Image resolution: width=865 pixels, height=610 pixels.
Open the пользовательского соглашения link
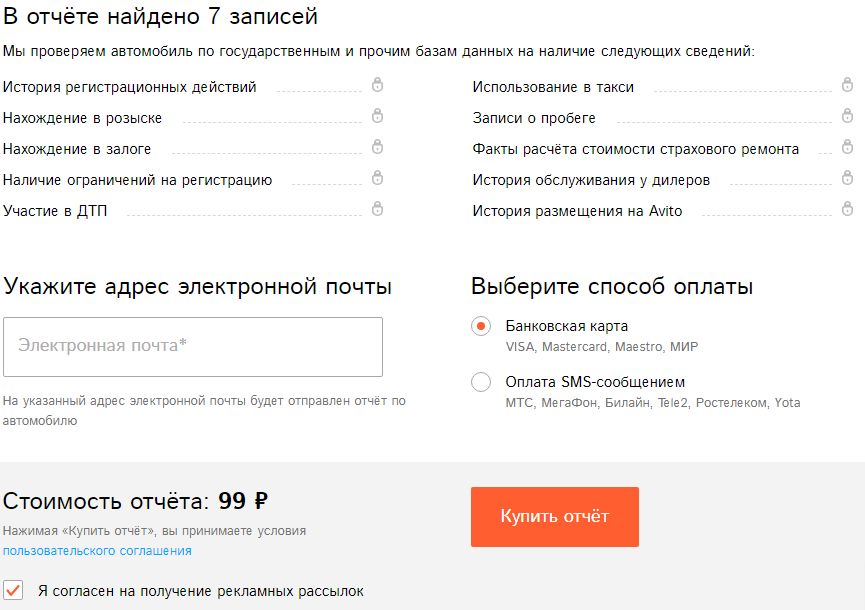click(x=97, y=550)
